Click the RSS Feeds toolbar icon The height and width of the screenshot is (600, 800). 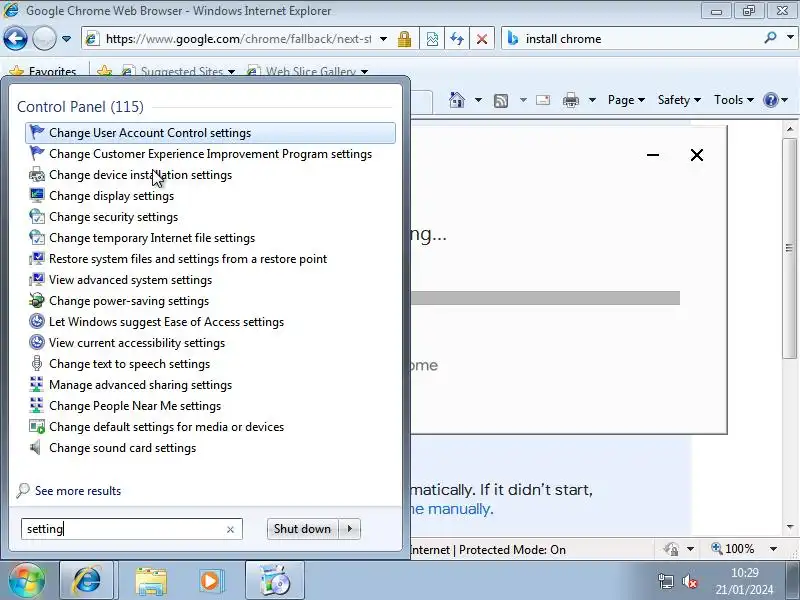click(x=501, y=100)
